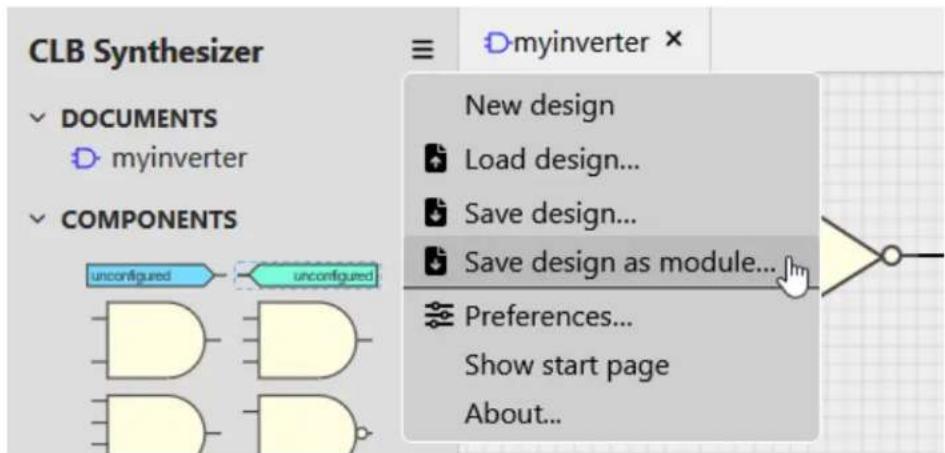945x453 pixels.
Task: Select the two-input AND gate component
Action: point(155,340)
